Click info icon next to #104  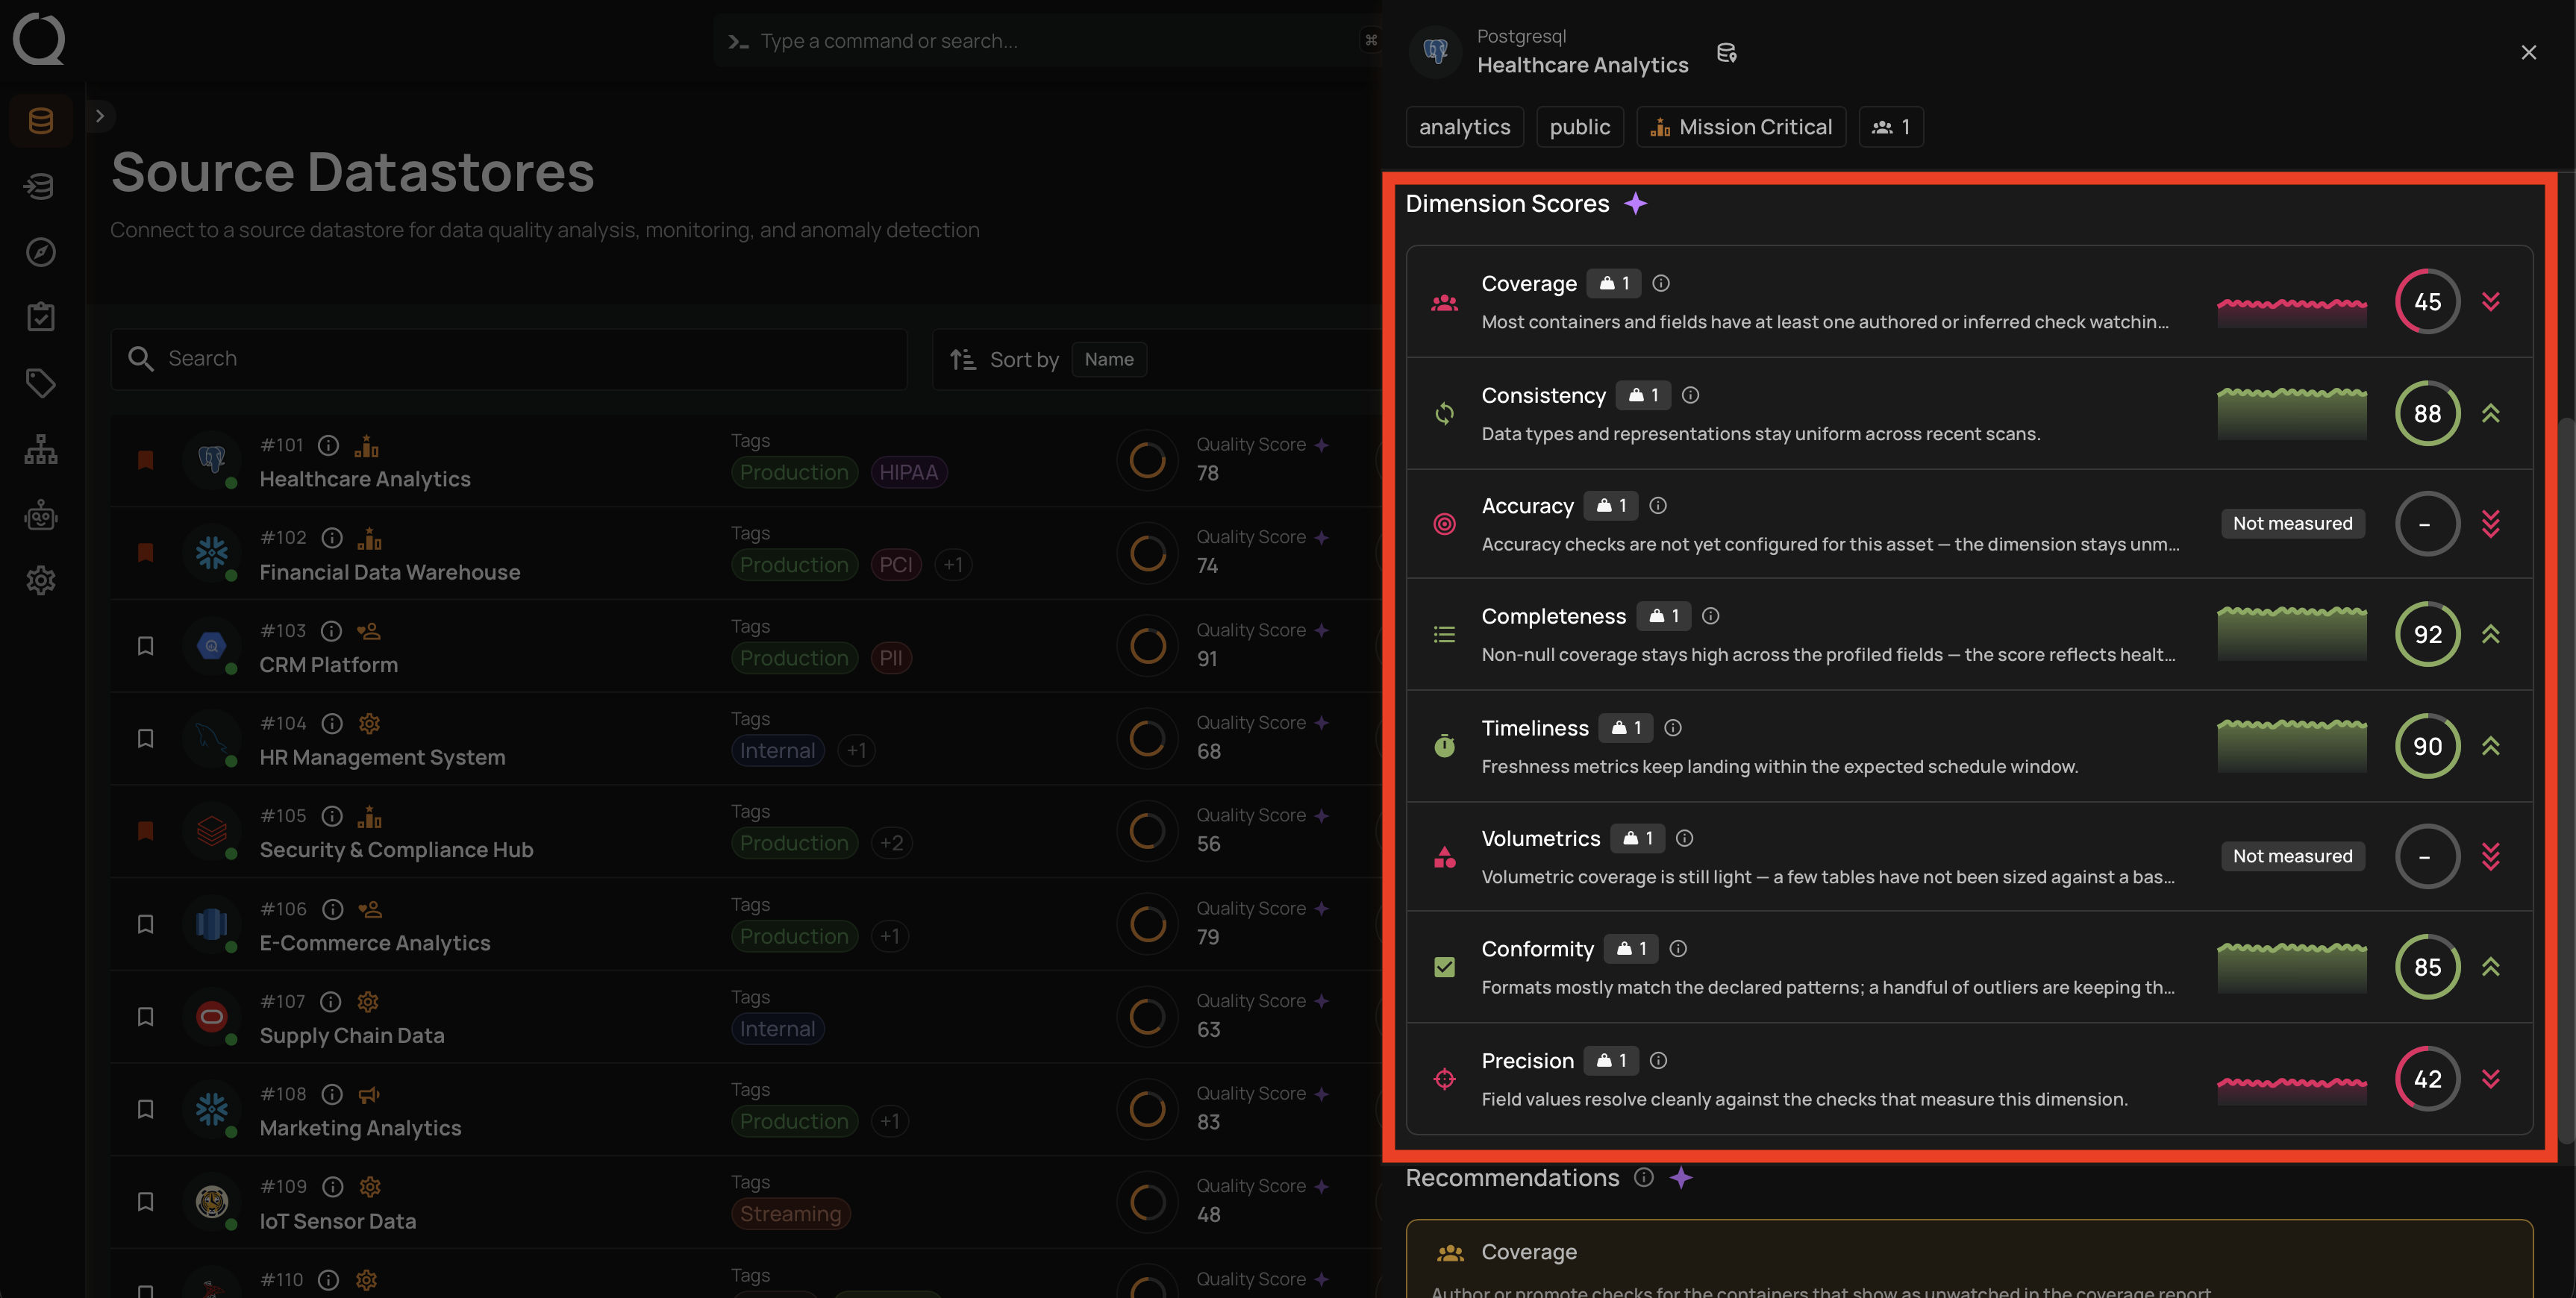coord(332,723)
